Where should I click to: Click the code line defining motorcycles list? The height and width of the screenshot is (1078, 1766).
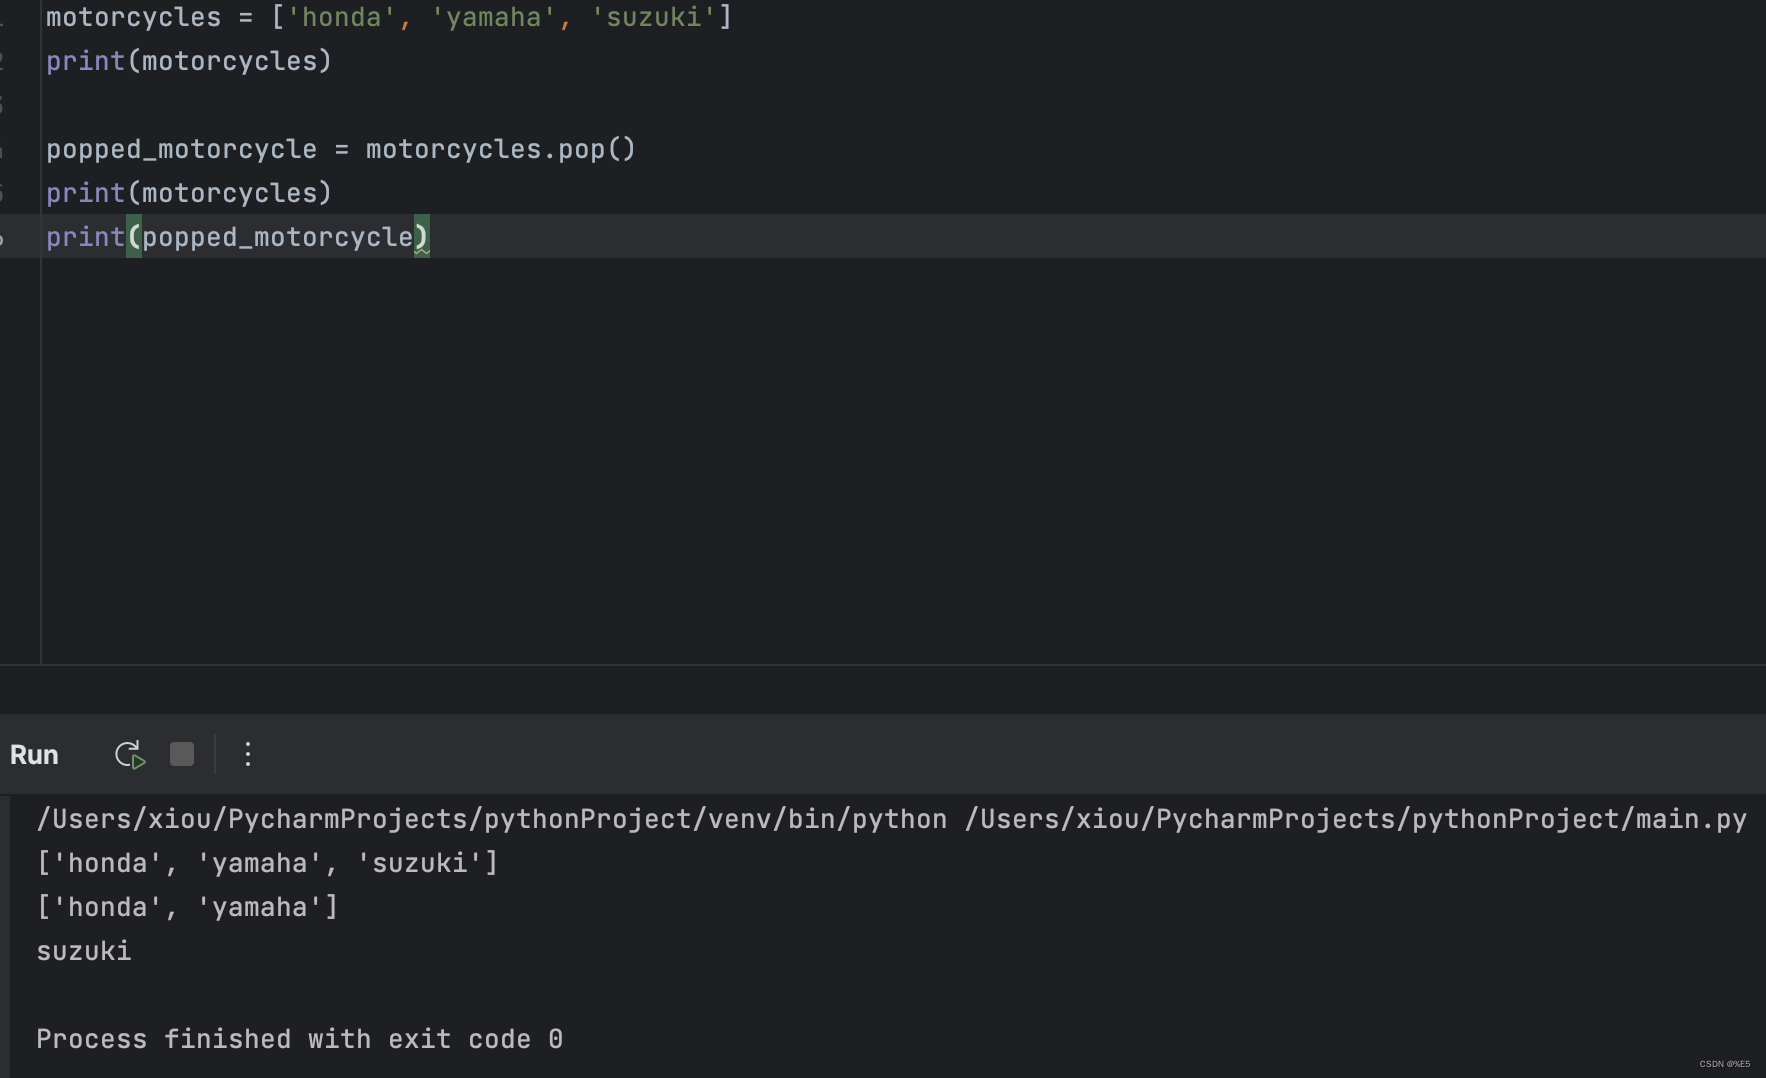click(389, 17)
